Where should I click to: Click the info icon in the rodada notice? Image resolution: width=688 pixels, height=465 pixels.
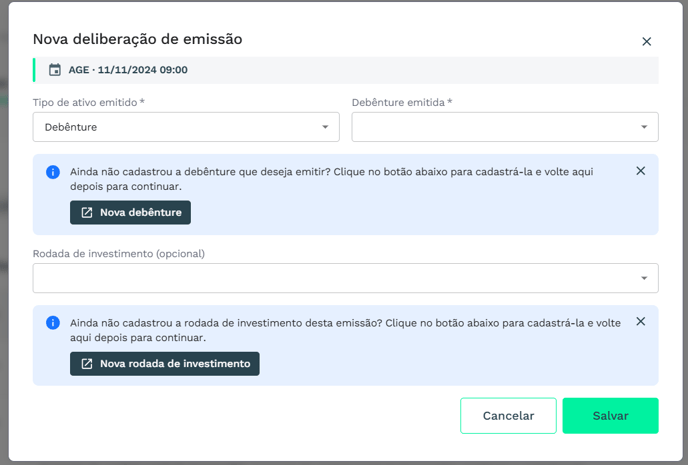(x=53, y=323)
